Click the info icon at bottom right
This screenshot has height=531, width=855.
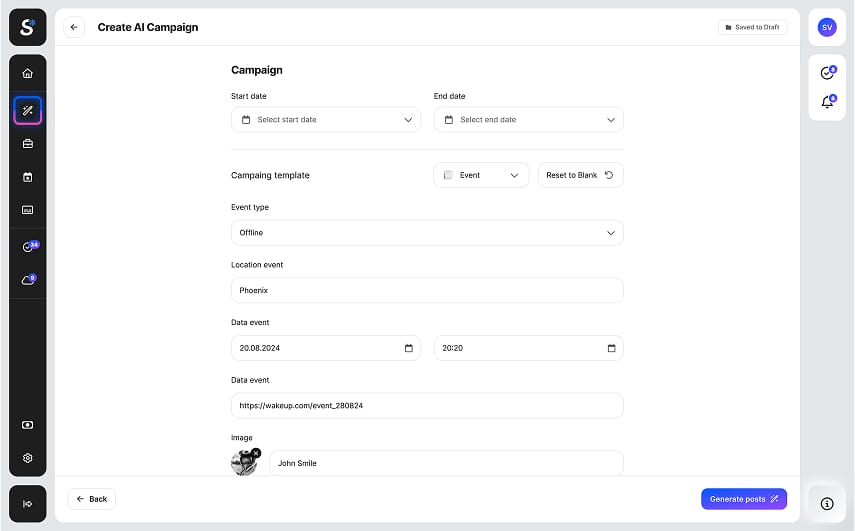(827, 503)
